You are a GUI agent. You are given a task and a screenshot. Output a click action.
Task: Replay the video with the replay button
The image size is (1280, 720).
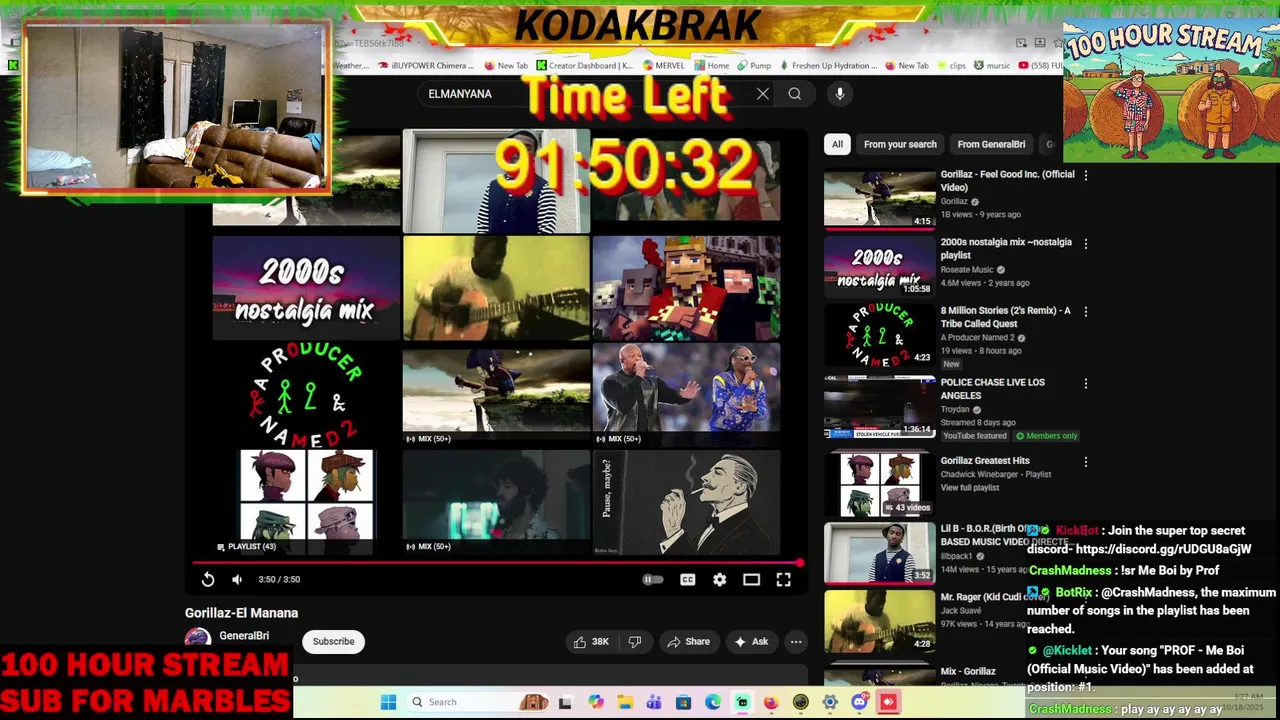coord(208,579)
